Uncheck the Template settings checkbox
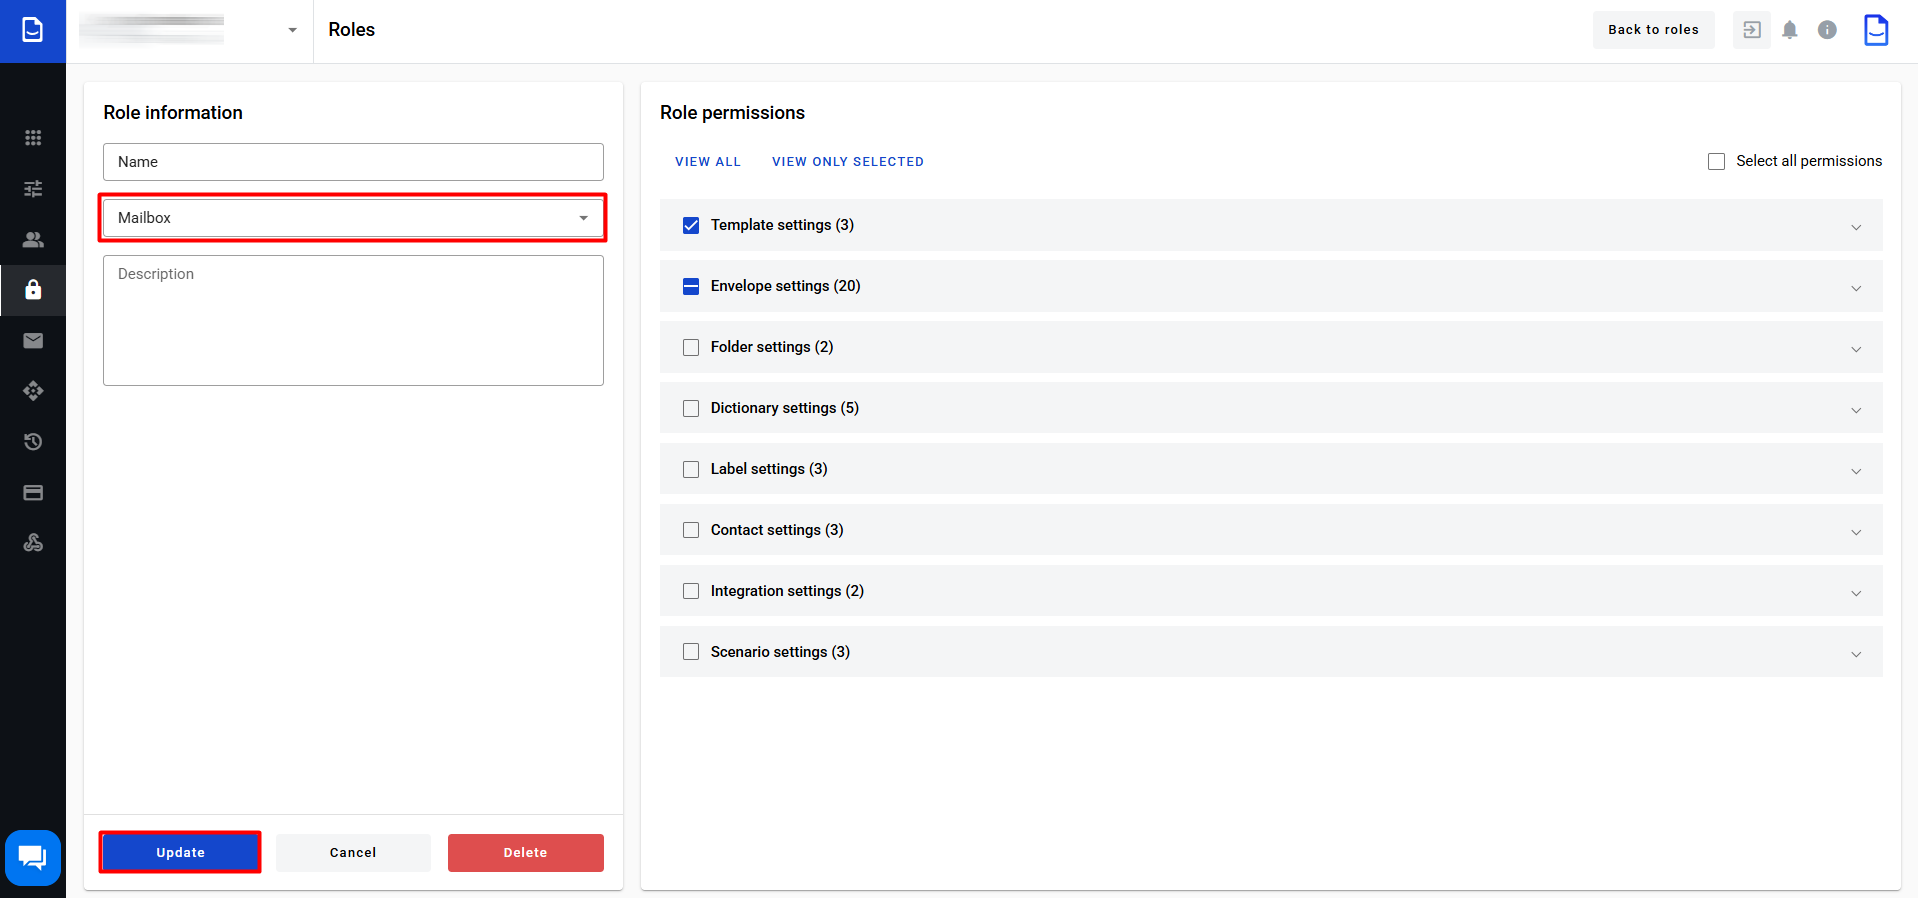This screenshot has width=1918, height=898. (691, 226)
